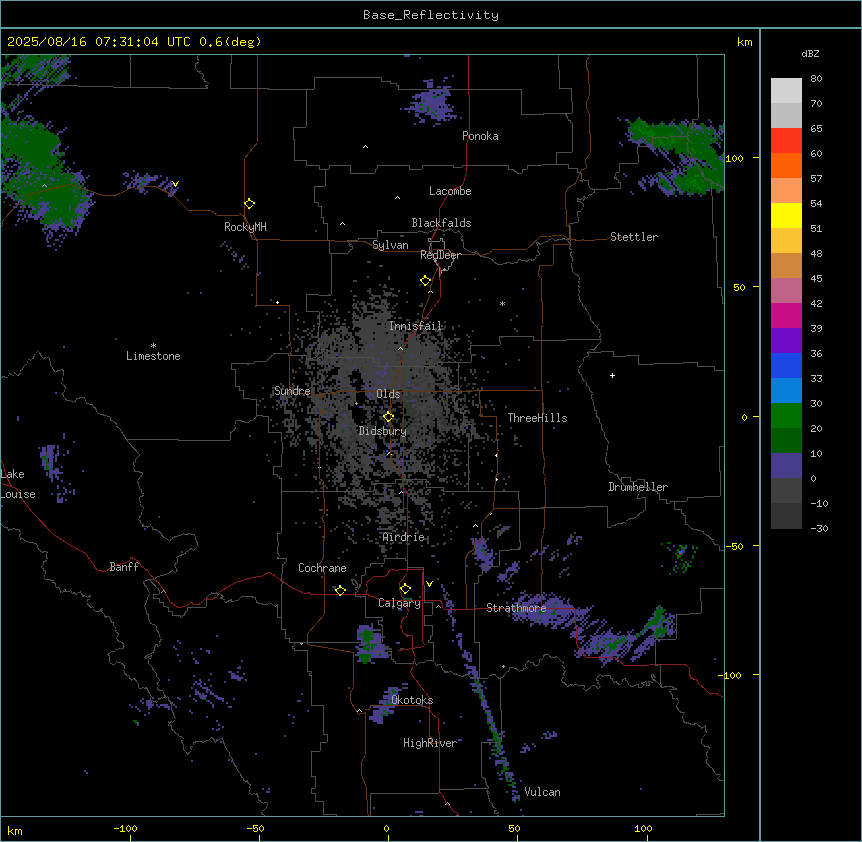Click the yellow diamond marker above Calgary label
862x842 pixels.
(x=405, y=589)
